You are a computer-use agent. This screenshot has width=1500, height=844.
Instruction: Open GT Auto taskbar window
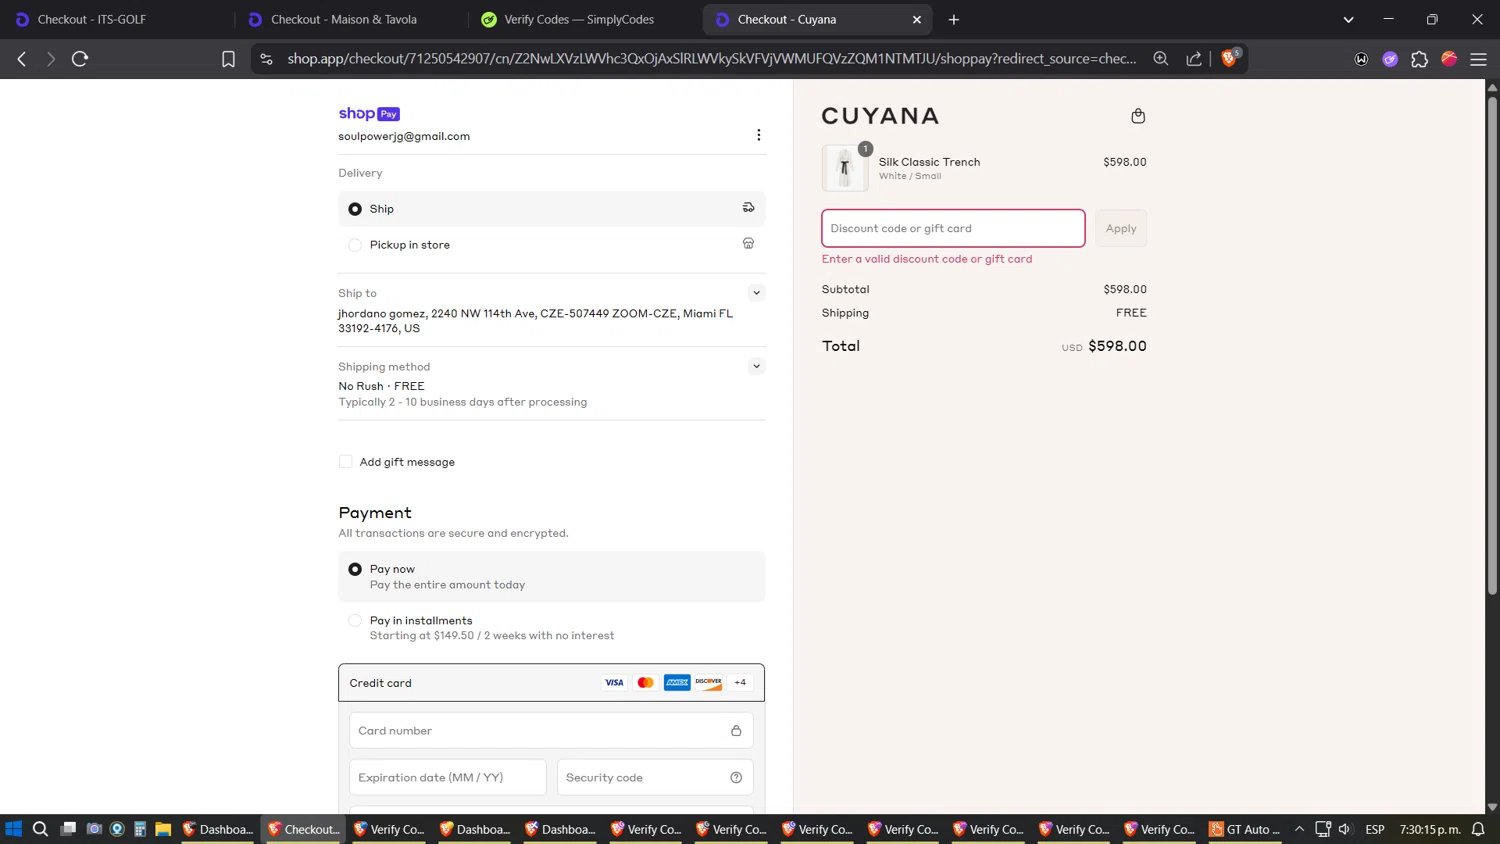1245,829
